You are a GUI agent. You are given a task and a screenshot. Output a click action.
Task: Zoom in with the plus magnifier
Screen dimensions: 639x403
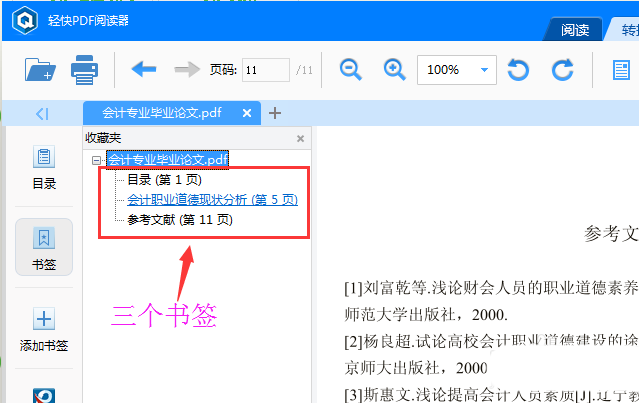[x=395, y=70]
